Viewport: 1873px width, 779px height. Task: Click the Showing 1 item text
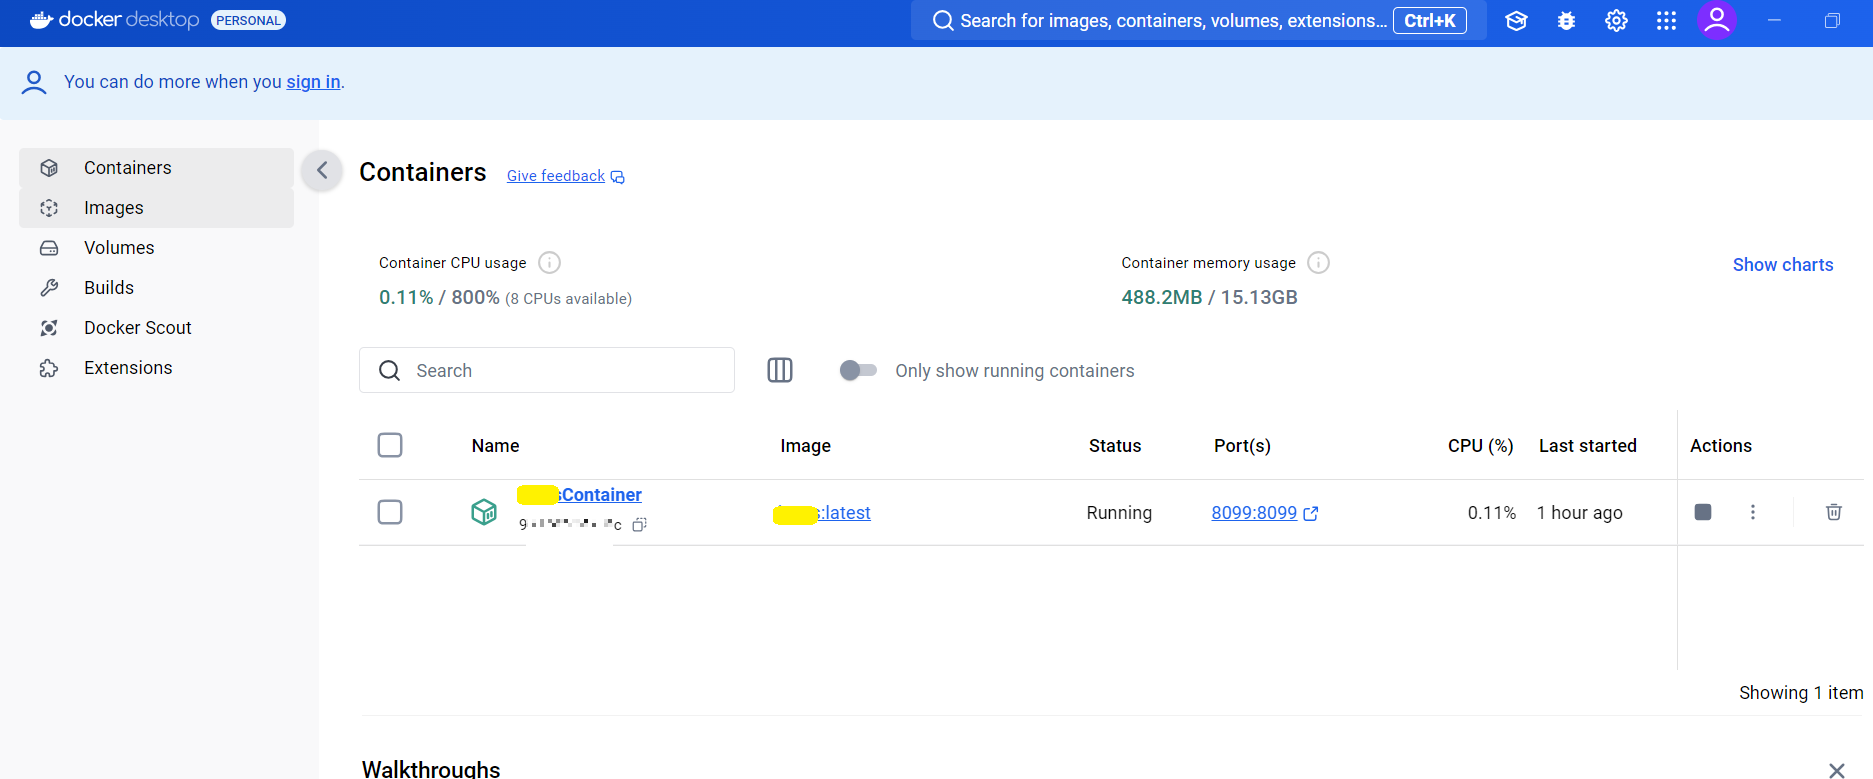[1801, 693]
